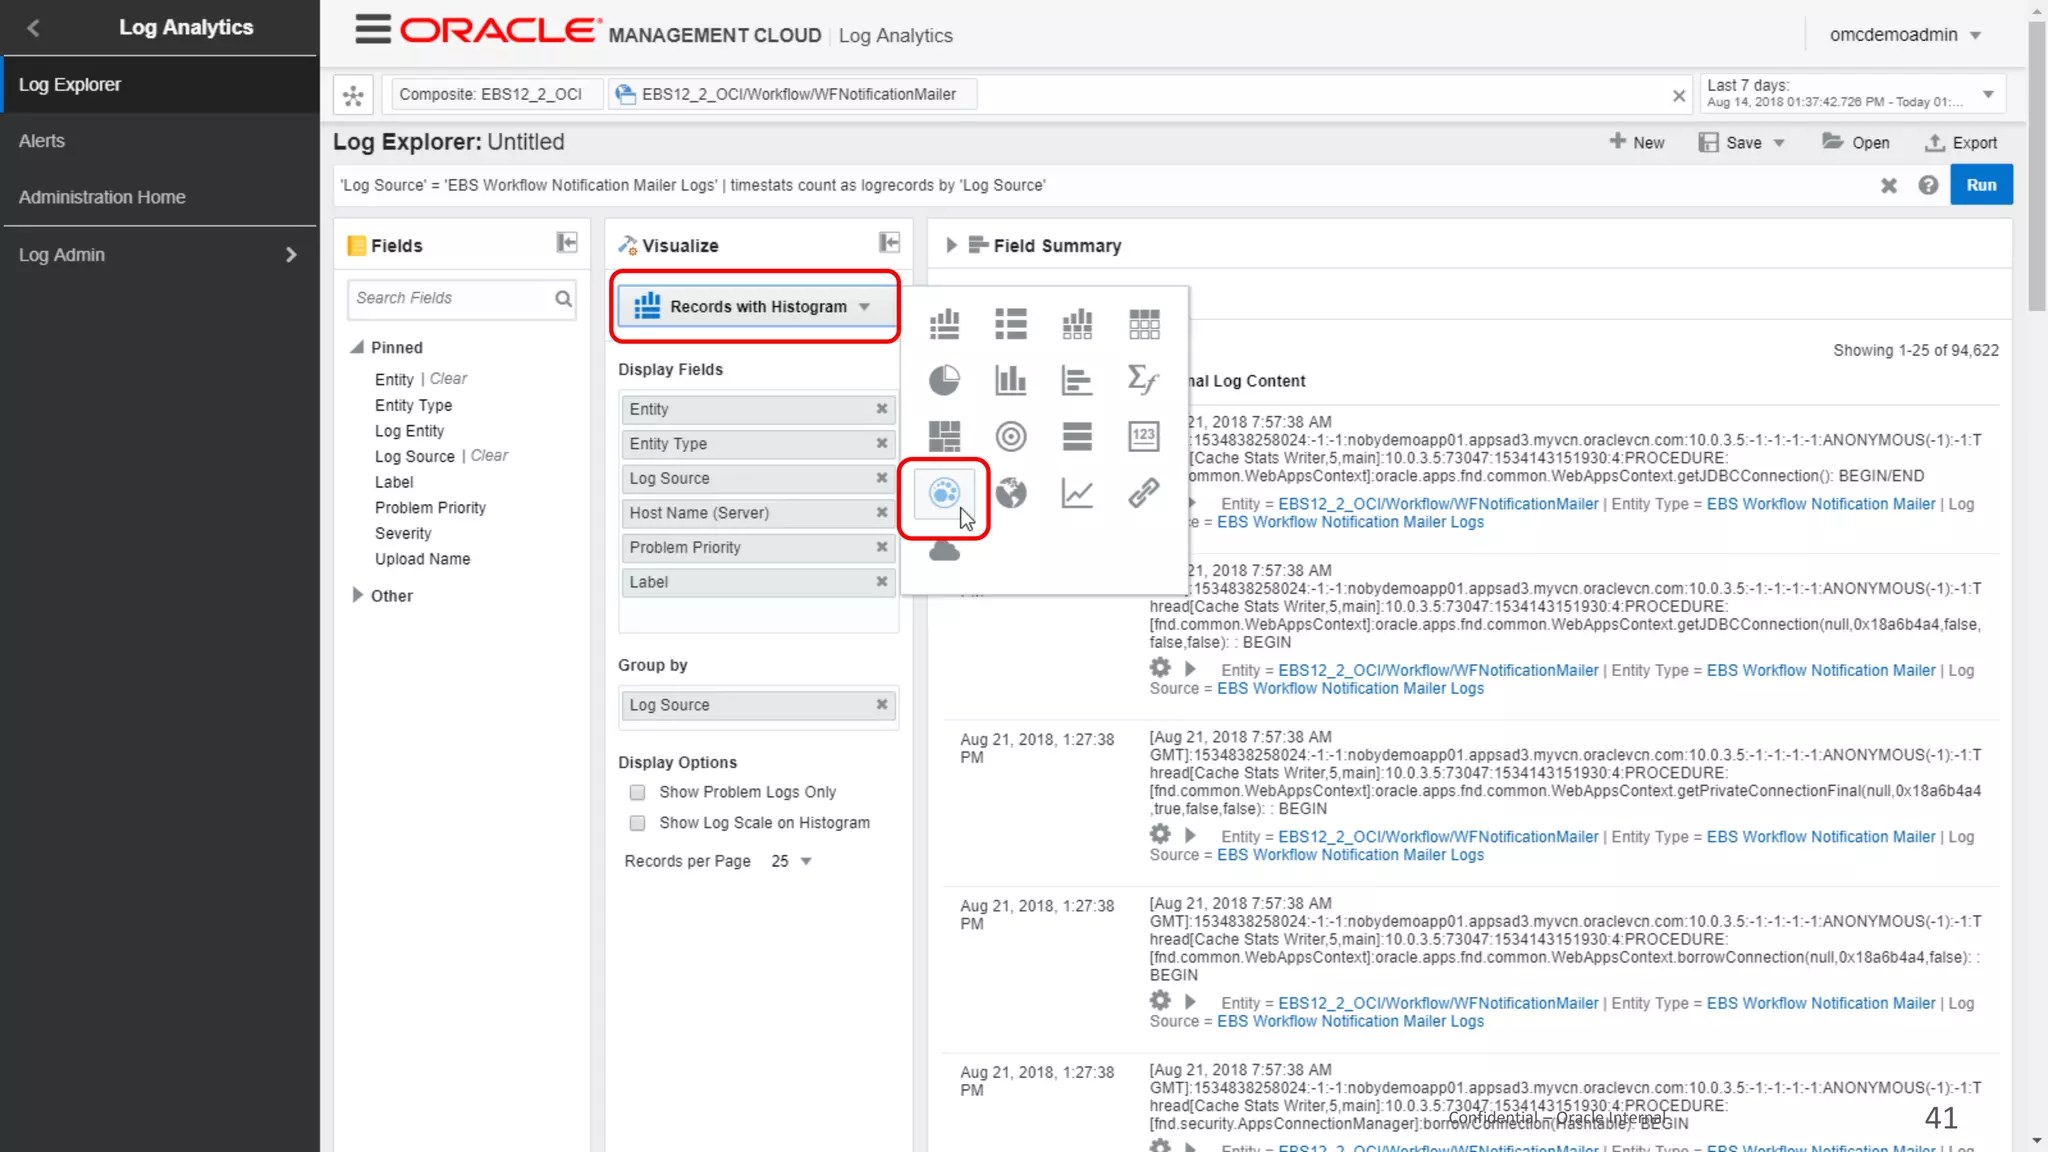
Task: Open query help question mark icon
Action: click(1928, 185)
